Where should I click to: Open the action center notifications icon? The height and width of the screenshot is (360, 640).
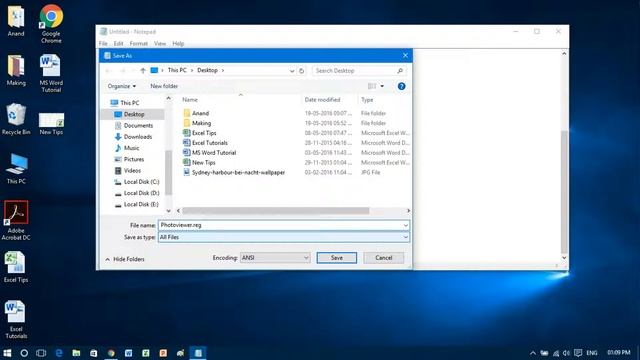click(578, 353)
